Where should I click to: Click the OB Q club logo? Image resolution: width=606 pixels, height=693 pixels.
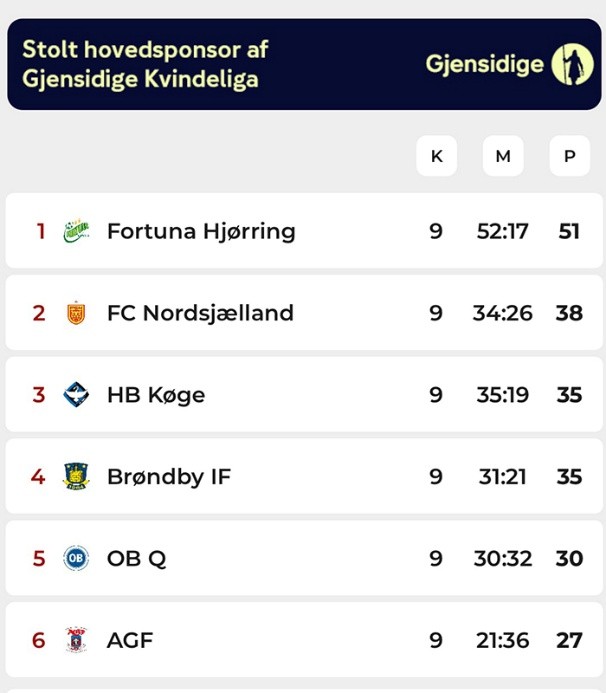click(x=76, y=558)
